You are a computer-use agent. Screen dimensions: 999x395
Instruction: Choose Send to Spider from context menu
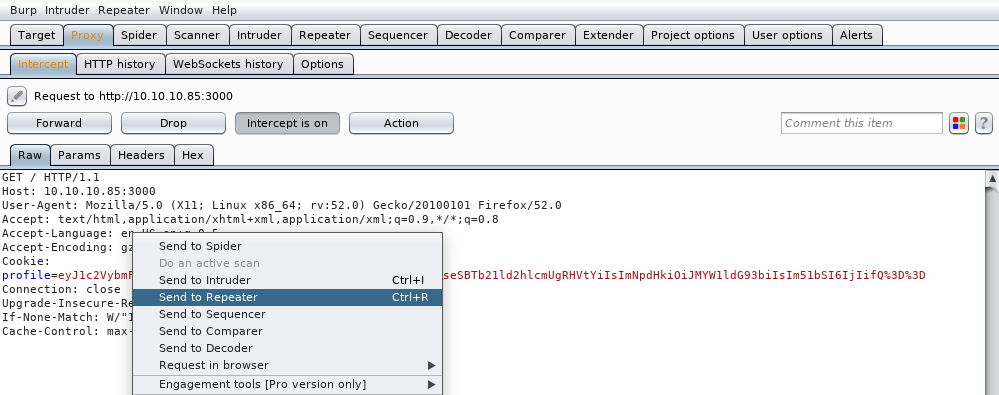(287, 246)
